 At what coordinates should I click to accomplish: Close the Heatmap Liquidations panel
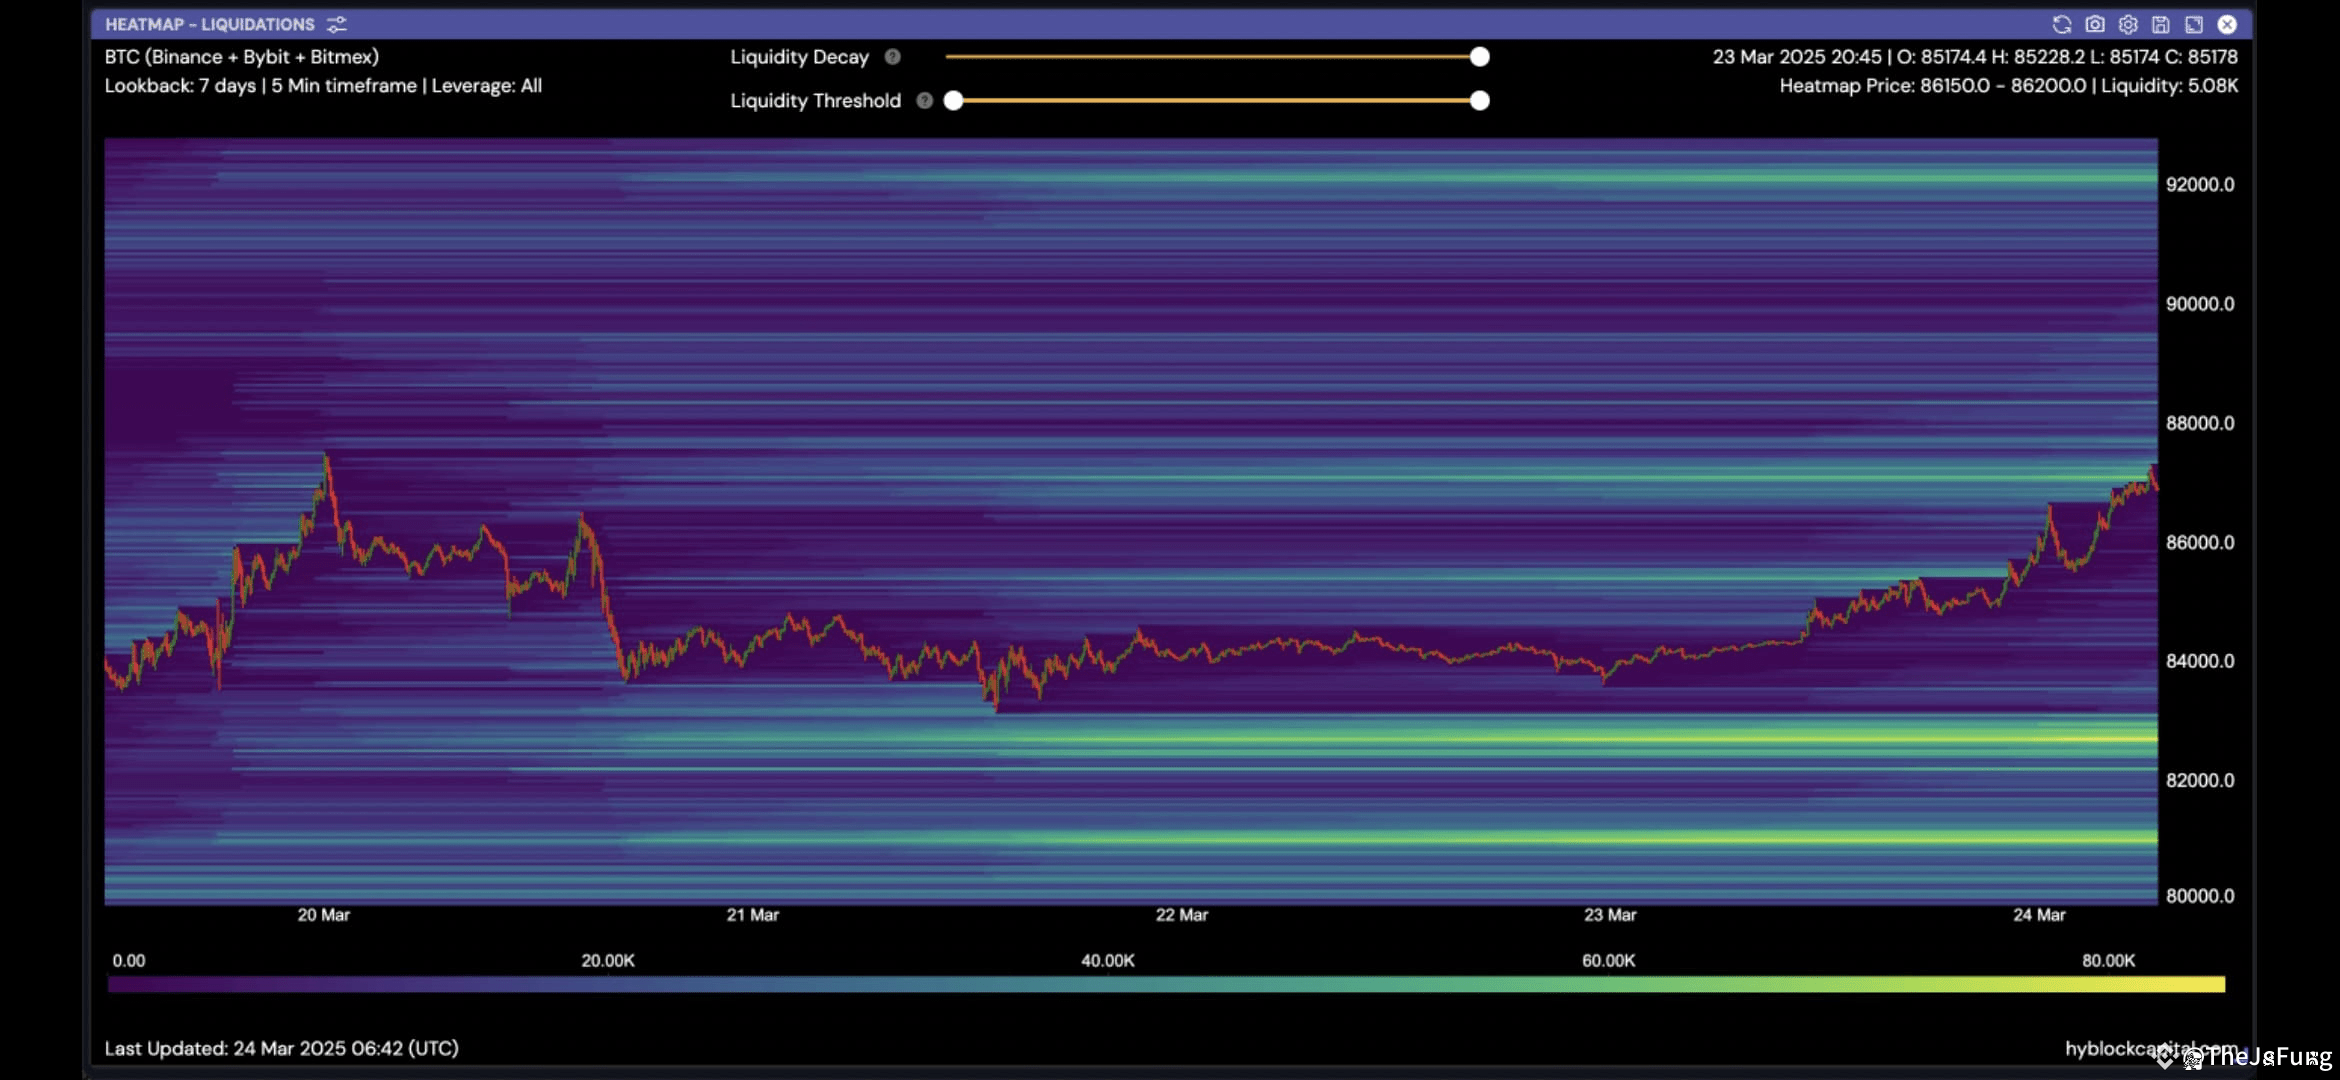coord(2227,24)
